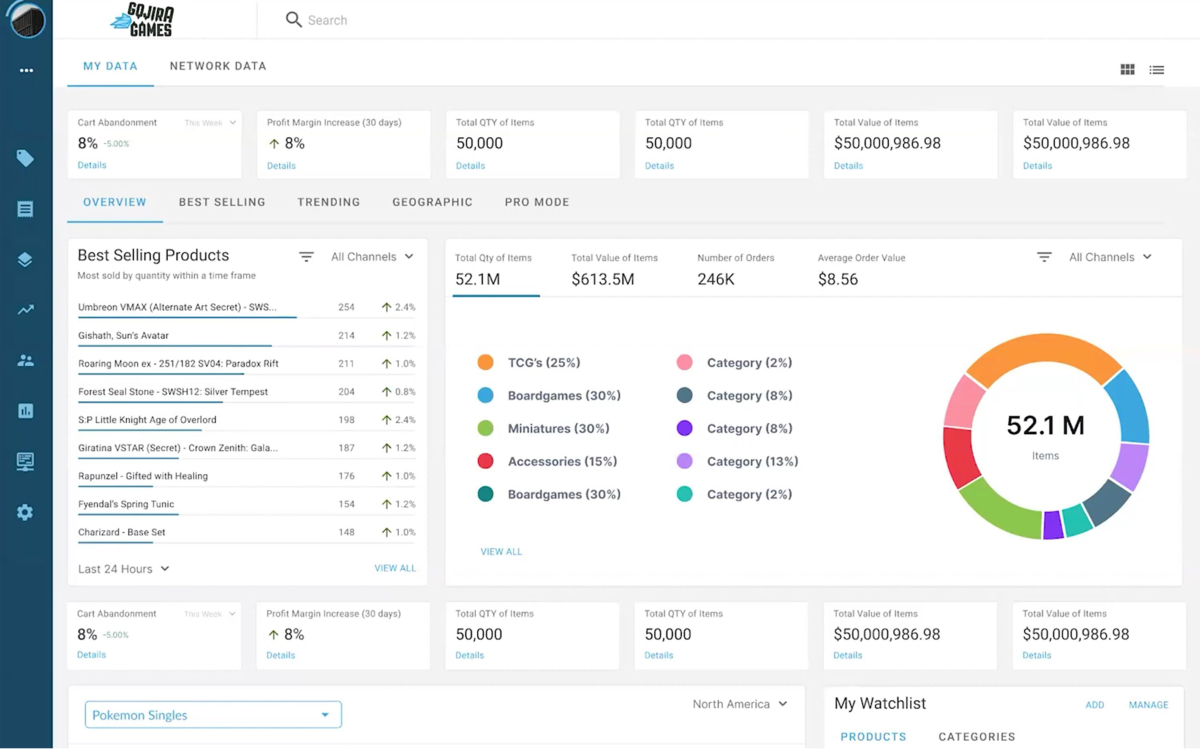This screenshot has height=750, width=1200.
Task: Click the light purple Category (13%) swatch
Action: click(x=684, y=461)
